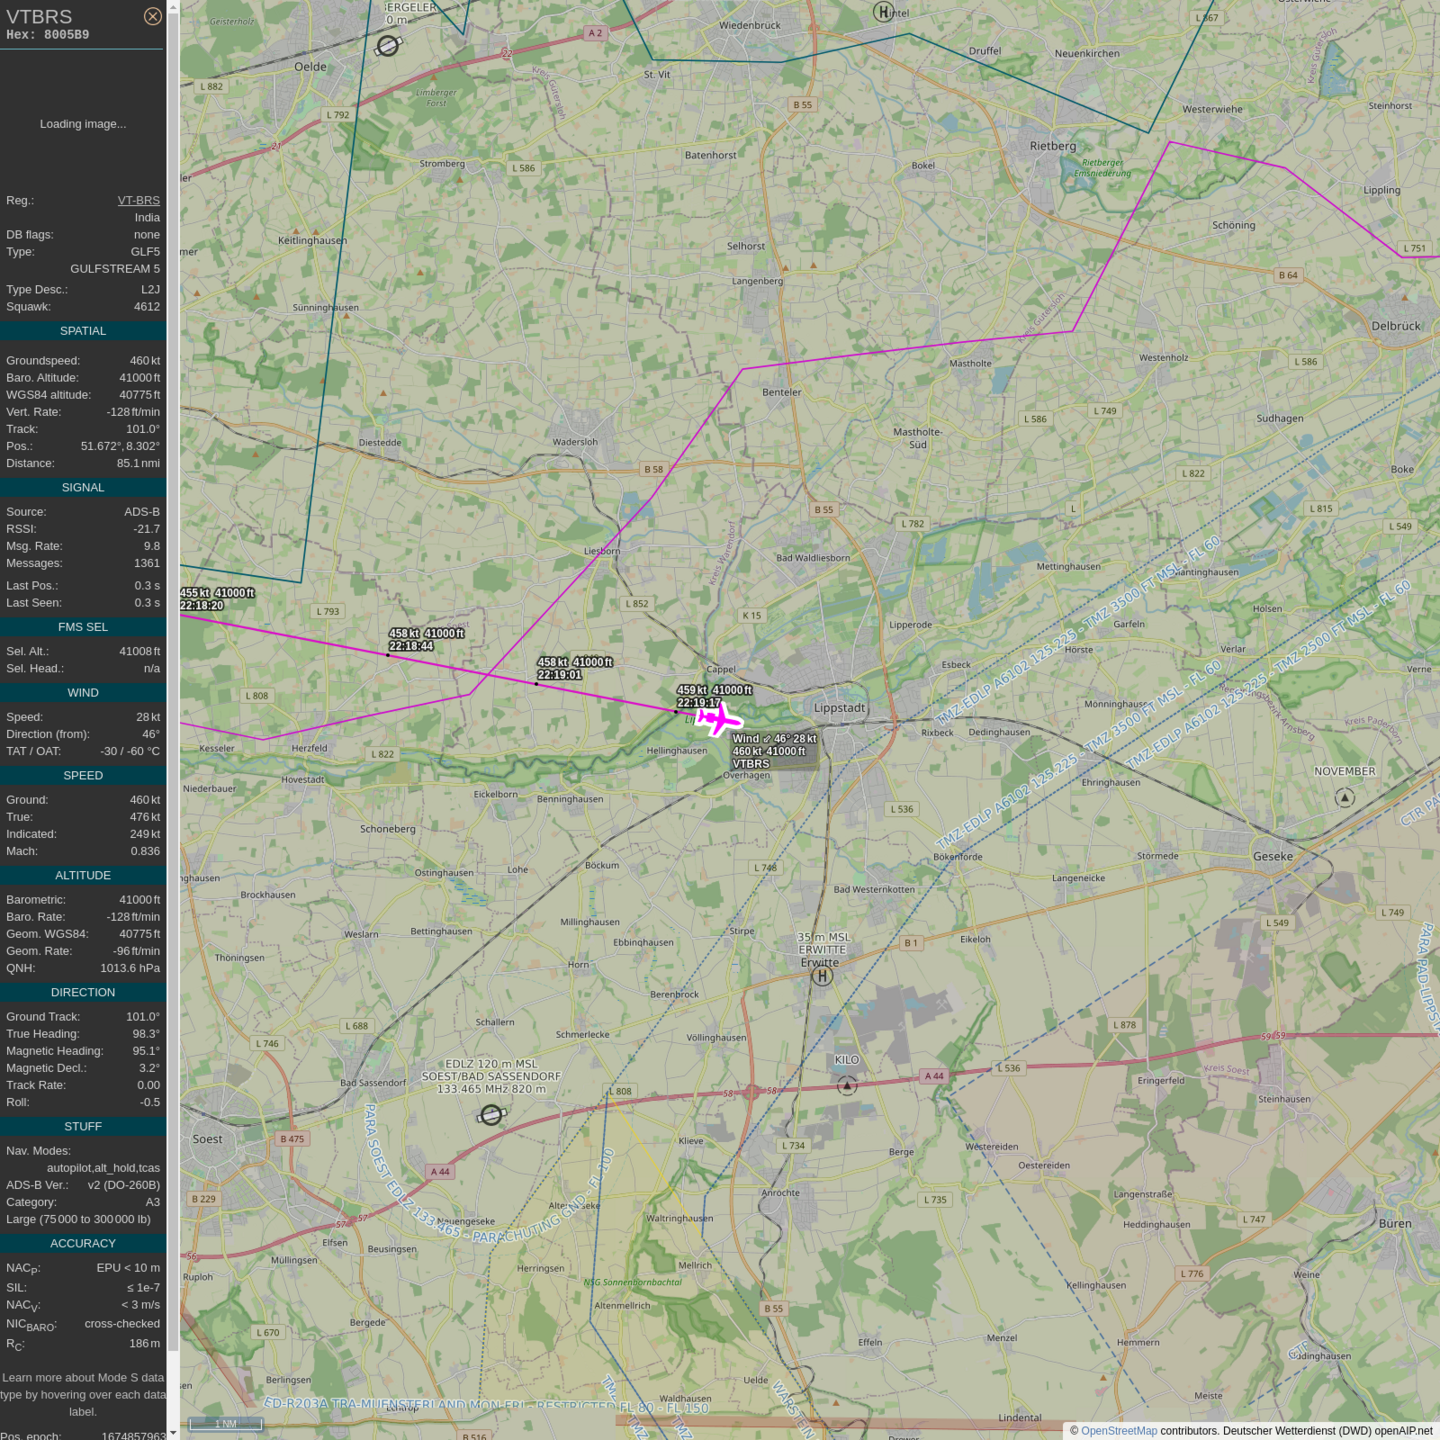
Task: Click the airfield symbol near Oelde
Action: (388, 46)
